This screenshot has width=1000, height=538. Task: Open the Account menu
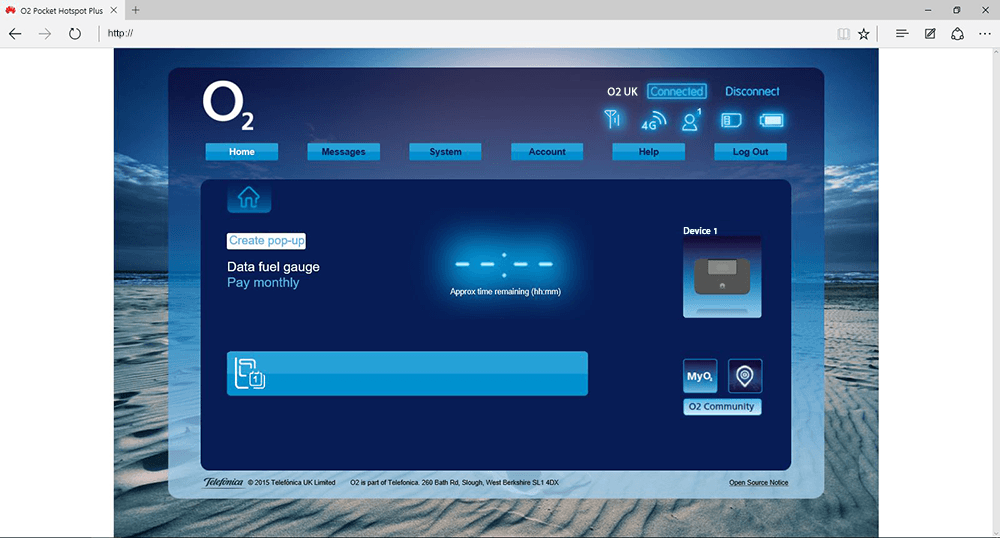tap(547, 152)
